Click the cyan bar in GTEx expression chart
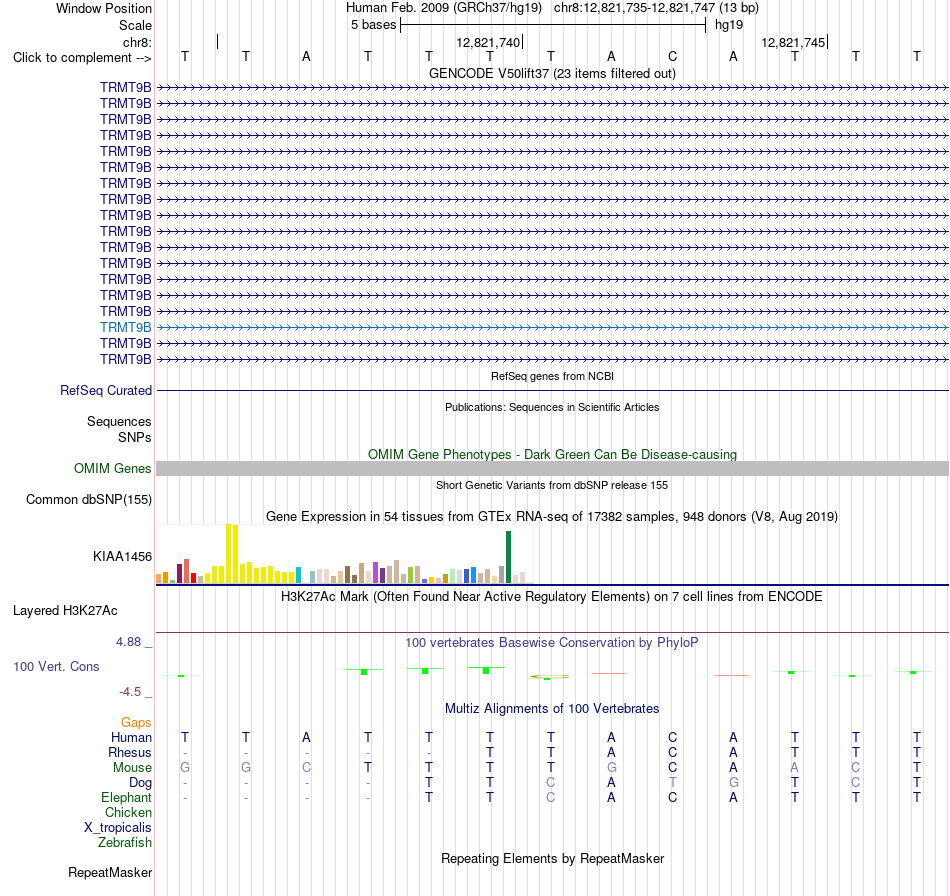 [298, 575]
